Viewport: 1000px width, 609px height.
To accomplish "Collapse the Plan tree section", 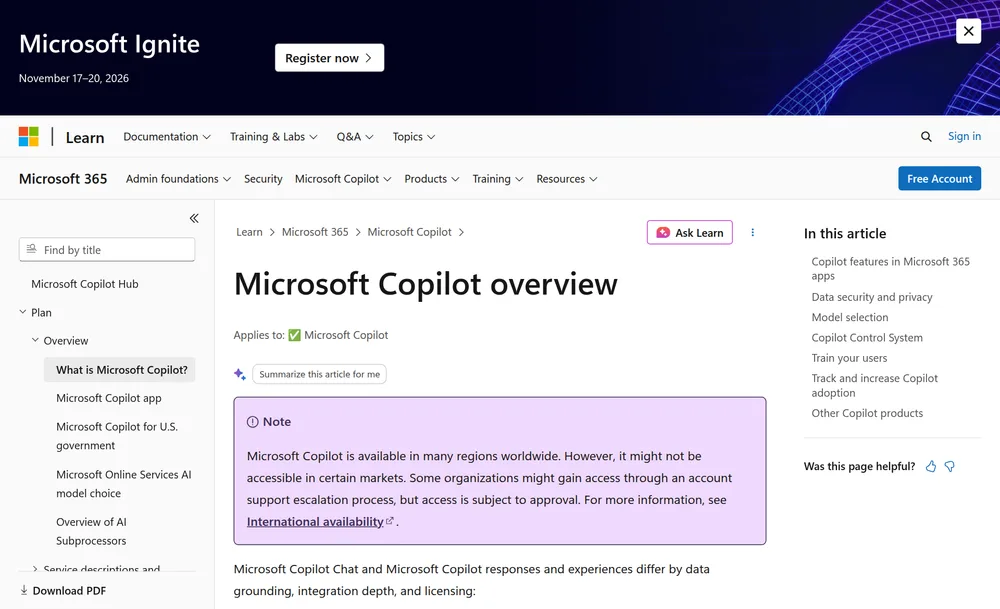I will pyautogui.click(x=23, y=312).
